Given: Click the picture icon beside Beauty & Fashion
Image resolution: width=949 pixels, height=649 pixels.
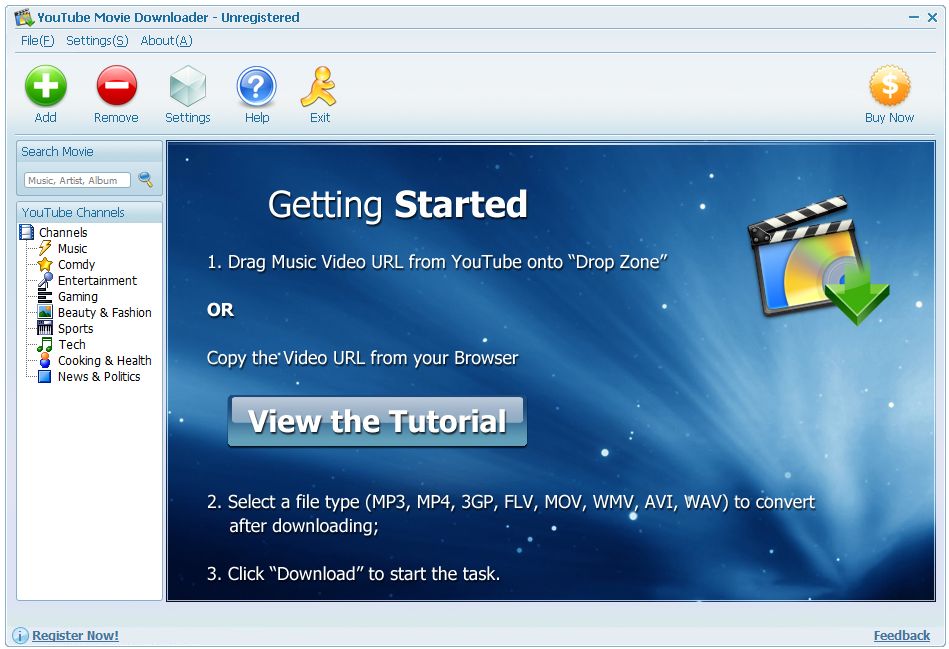Looking at the screenshot, I should click(45, 312).
